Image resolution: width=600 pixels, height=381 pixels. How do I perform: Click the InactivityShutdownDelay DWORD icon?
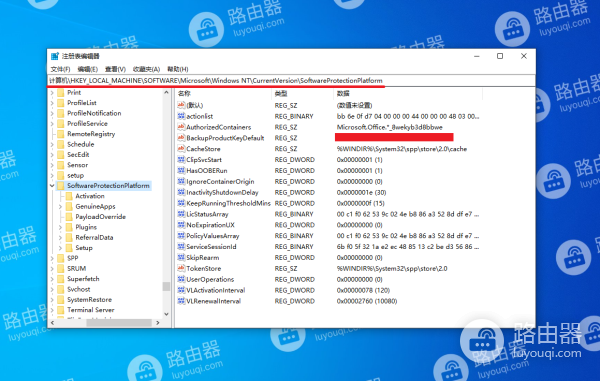(181, 192)
